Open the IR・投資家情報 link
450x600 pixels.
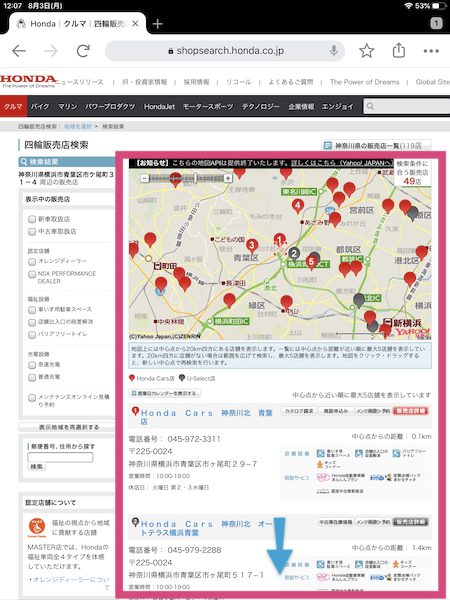(145, 82)
